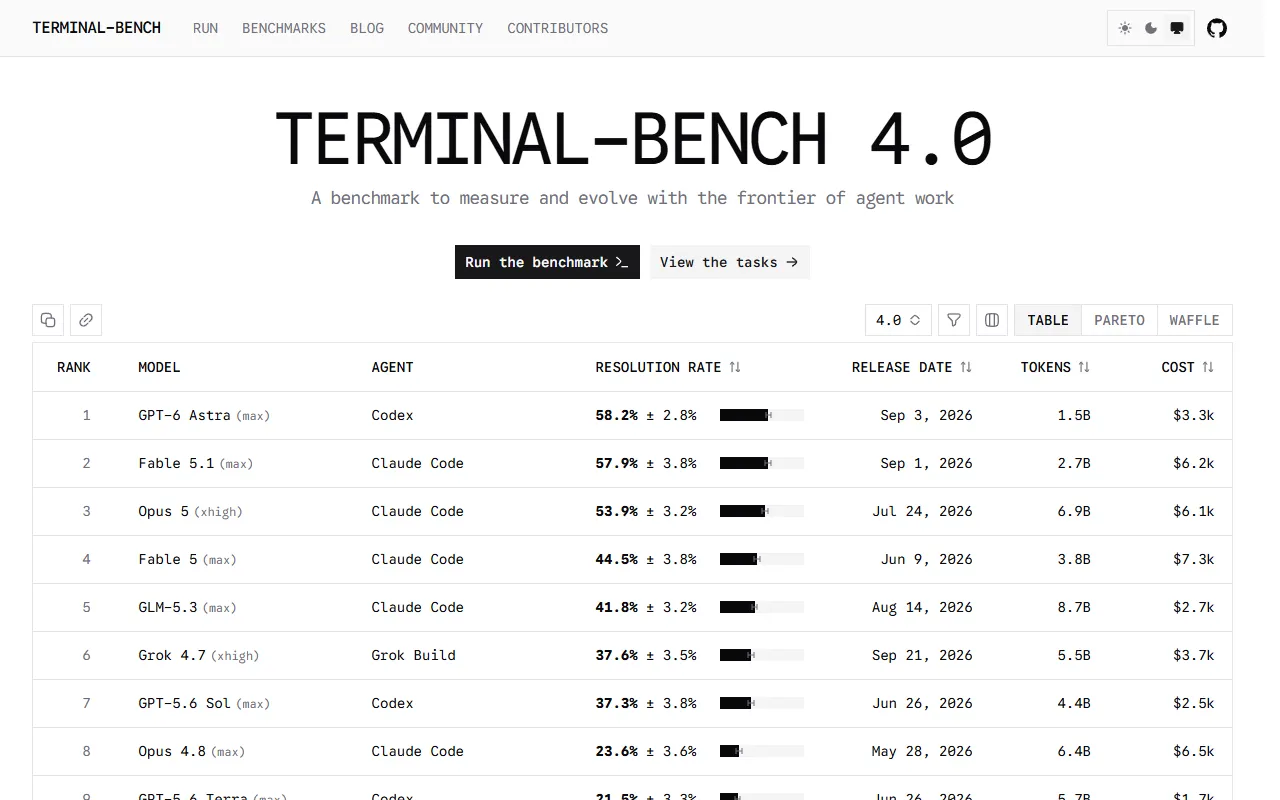Open the 4.0 version dropdown

(898, 320)
